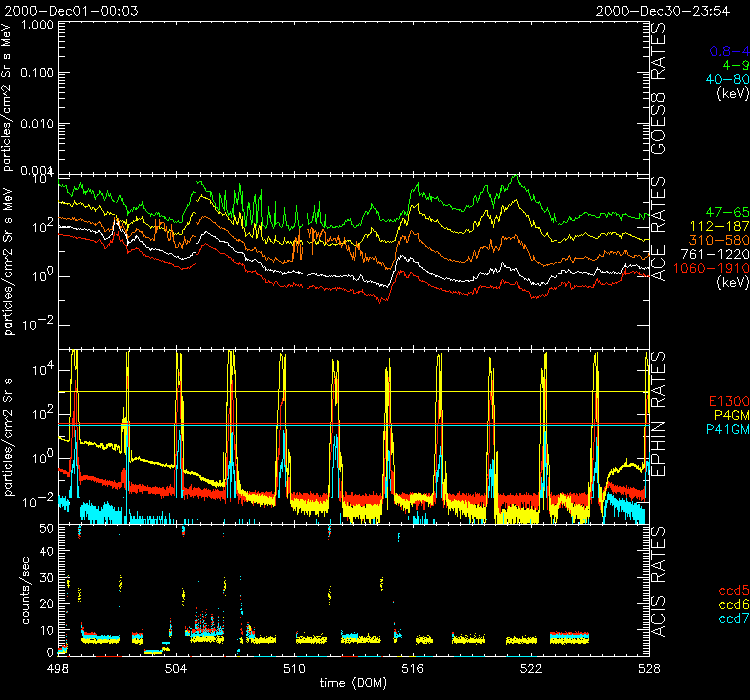Select the cyan P41GM legend label
750x700 pixels.
point(727,430)
